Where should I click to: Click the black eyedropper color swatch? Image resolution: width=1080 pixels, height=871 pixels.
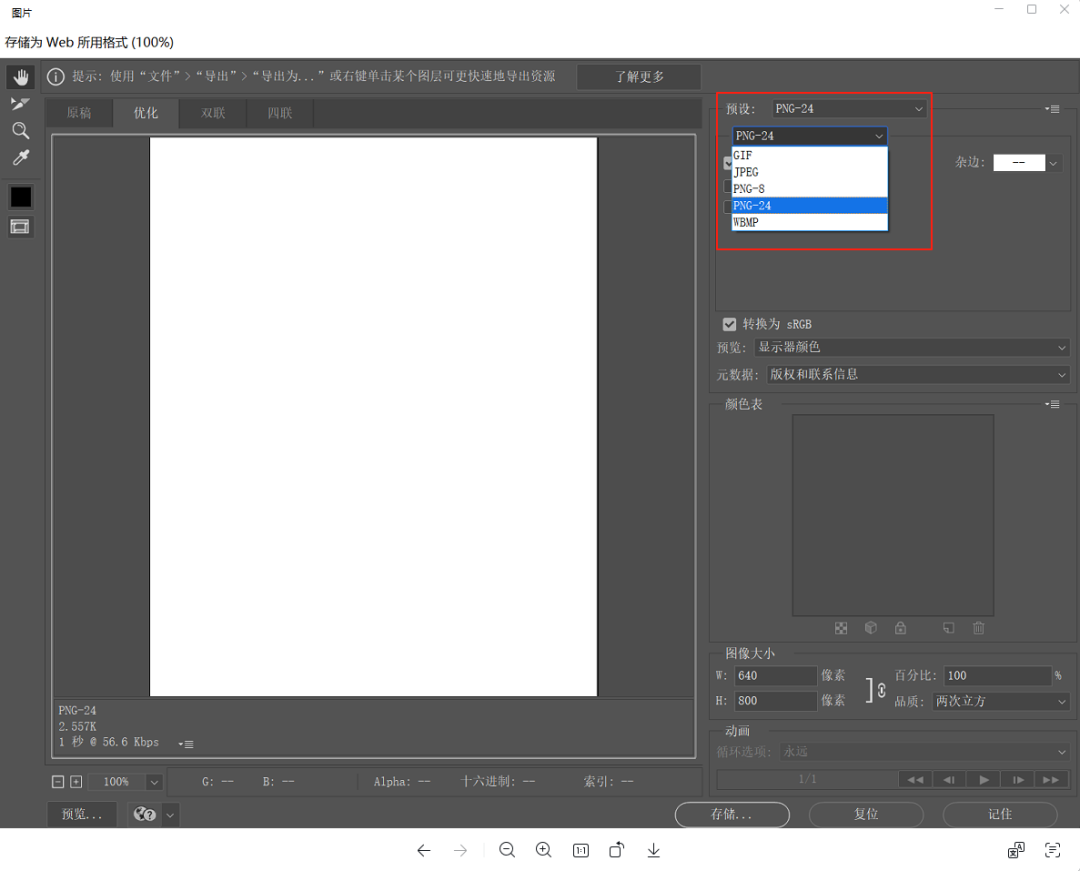(21, 197)
